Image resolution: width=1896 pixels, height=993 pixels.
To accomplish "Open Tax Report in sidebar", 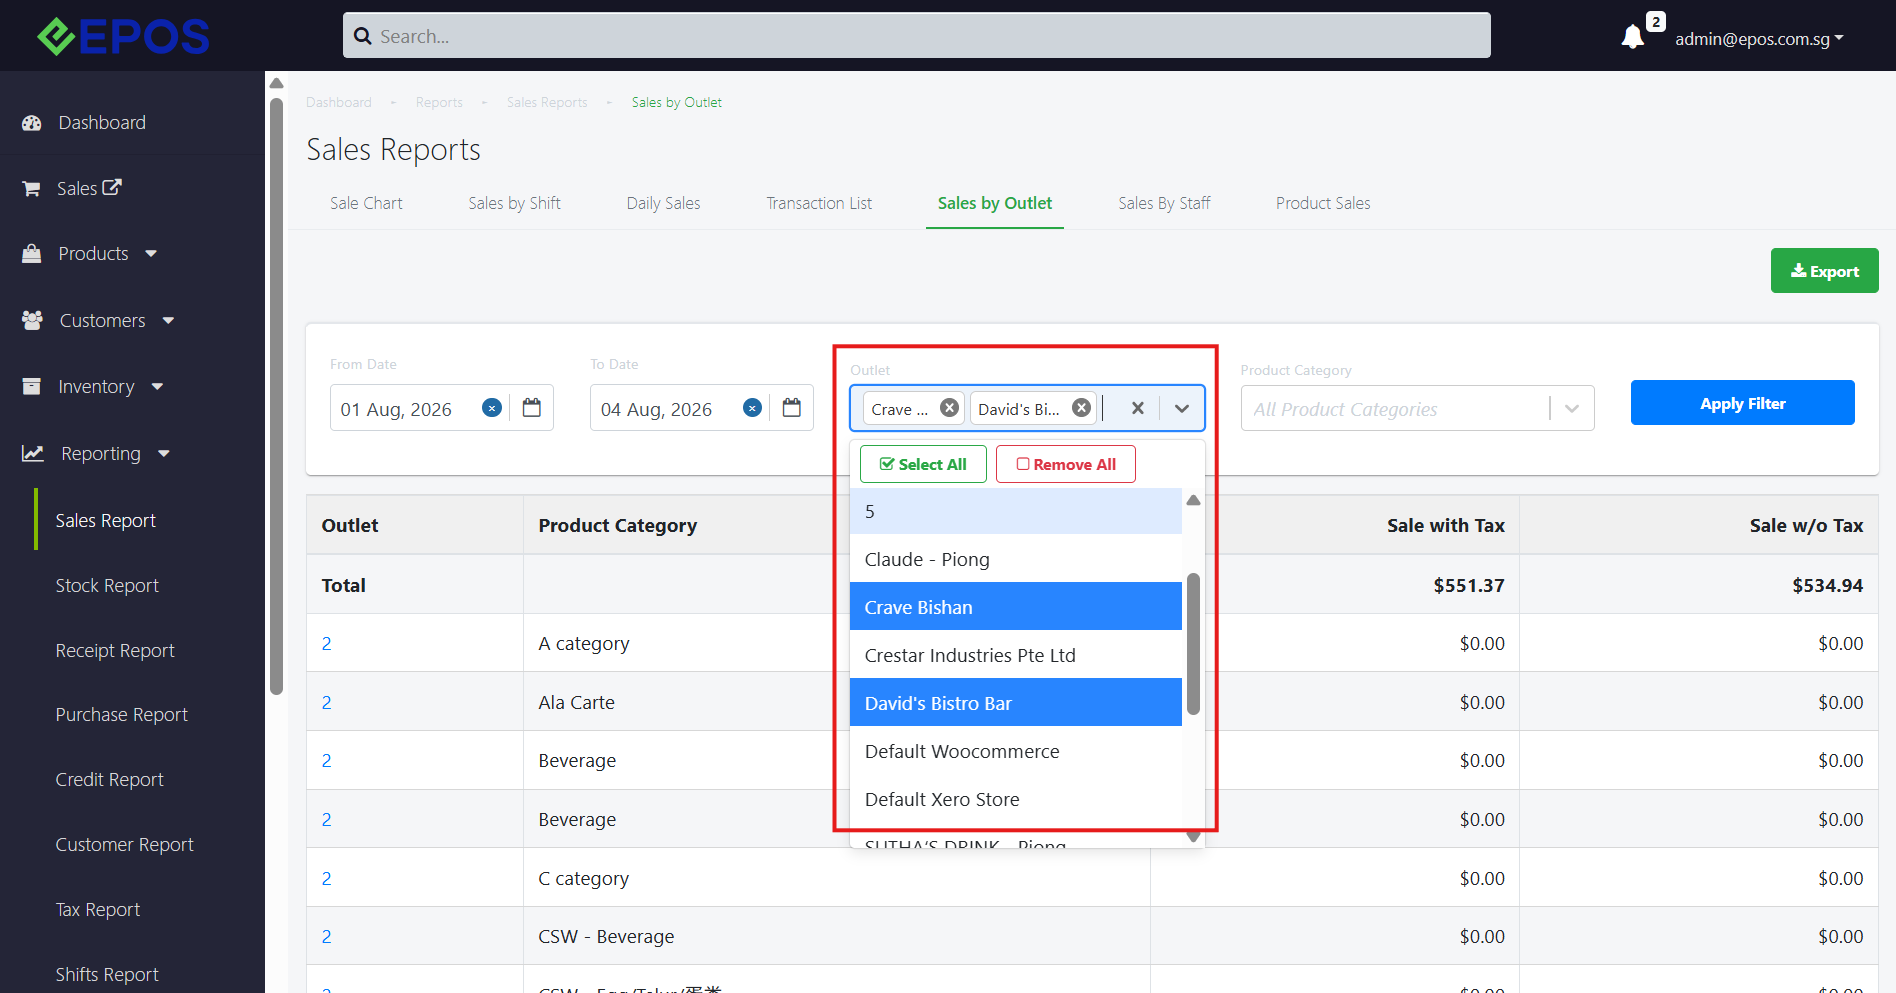I will pos(98,909).
